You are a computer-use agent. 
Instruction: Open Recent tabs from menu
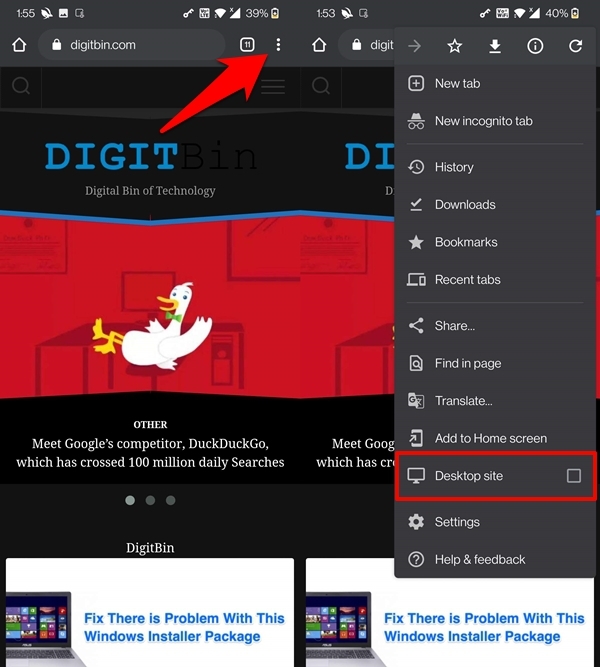point(494,279)
